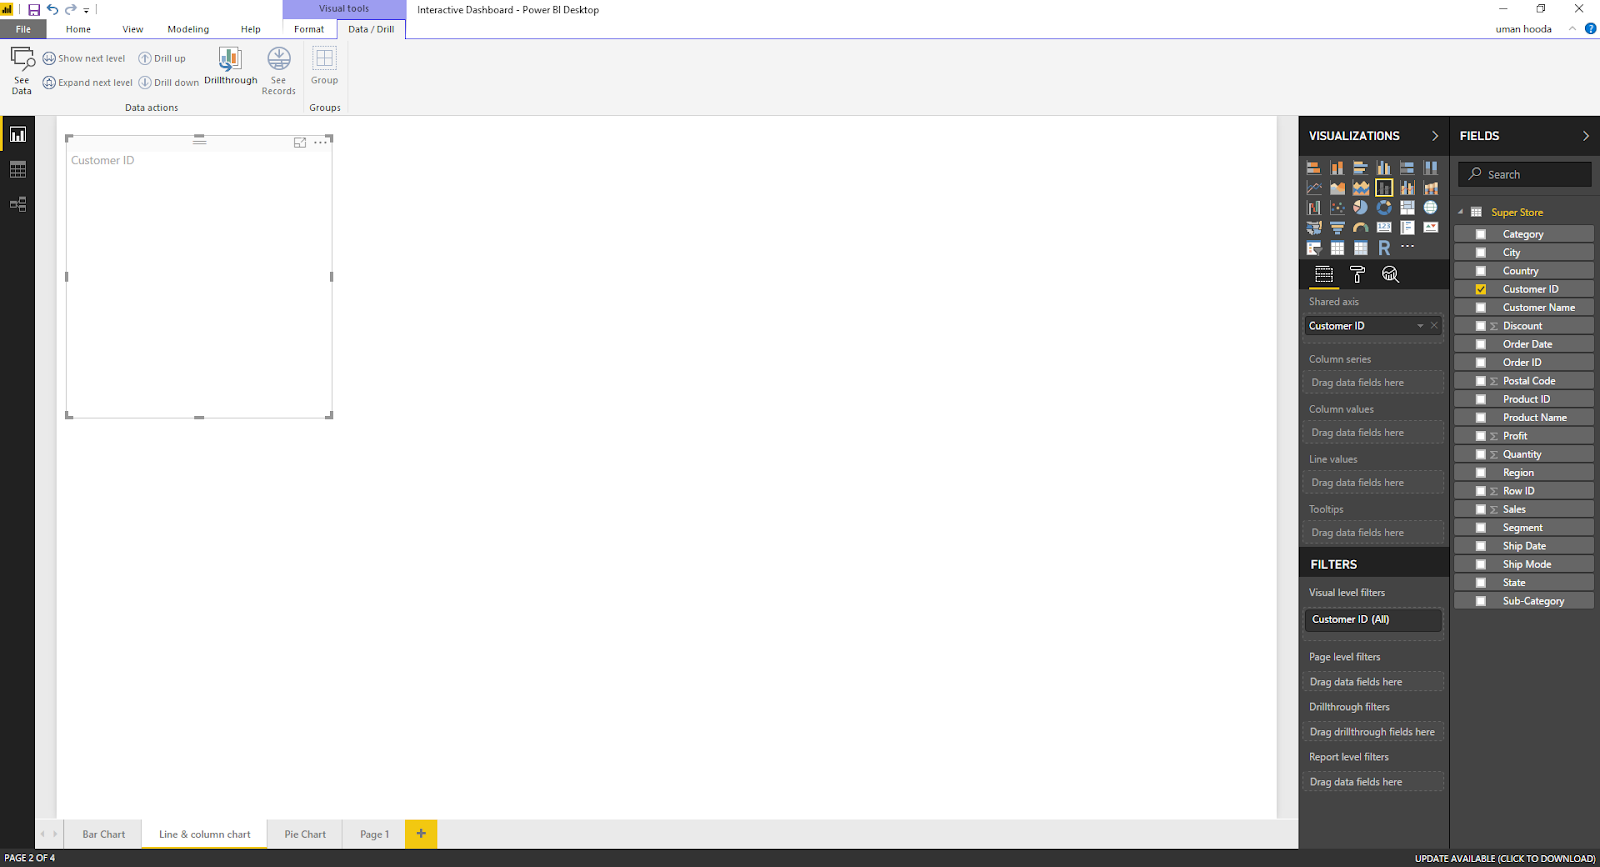This screenshot has height=867, width=1600.
Task: Add a new report page
Action: 421,833
